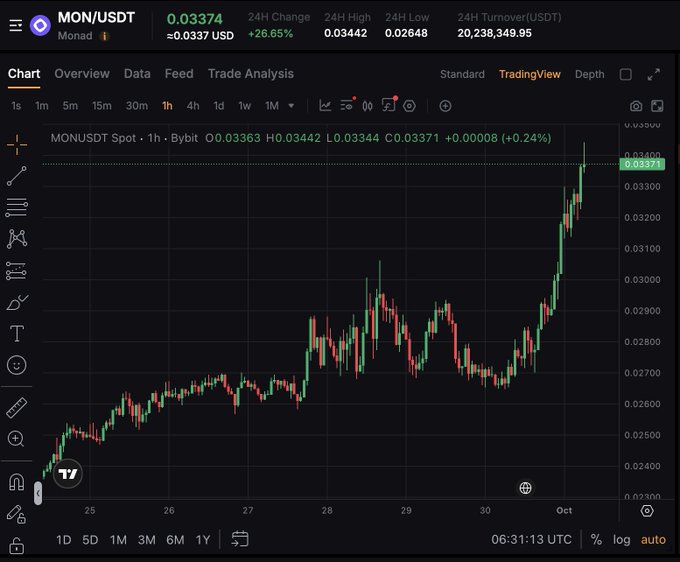Toggle auto scale mode

(x=653, y=539)
